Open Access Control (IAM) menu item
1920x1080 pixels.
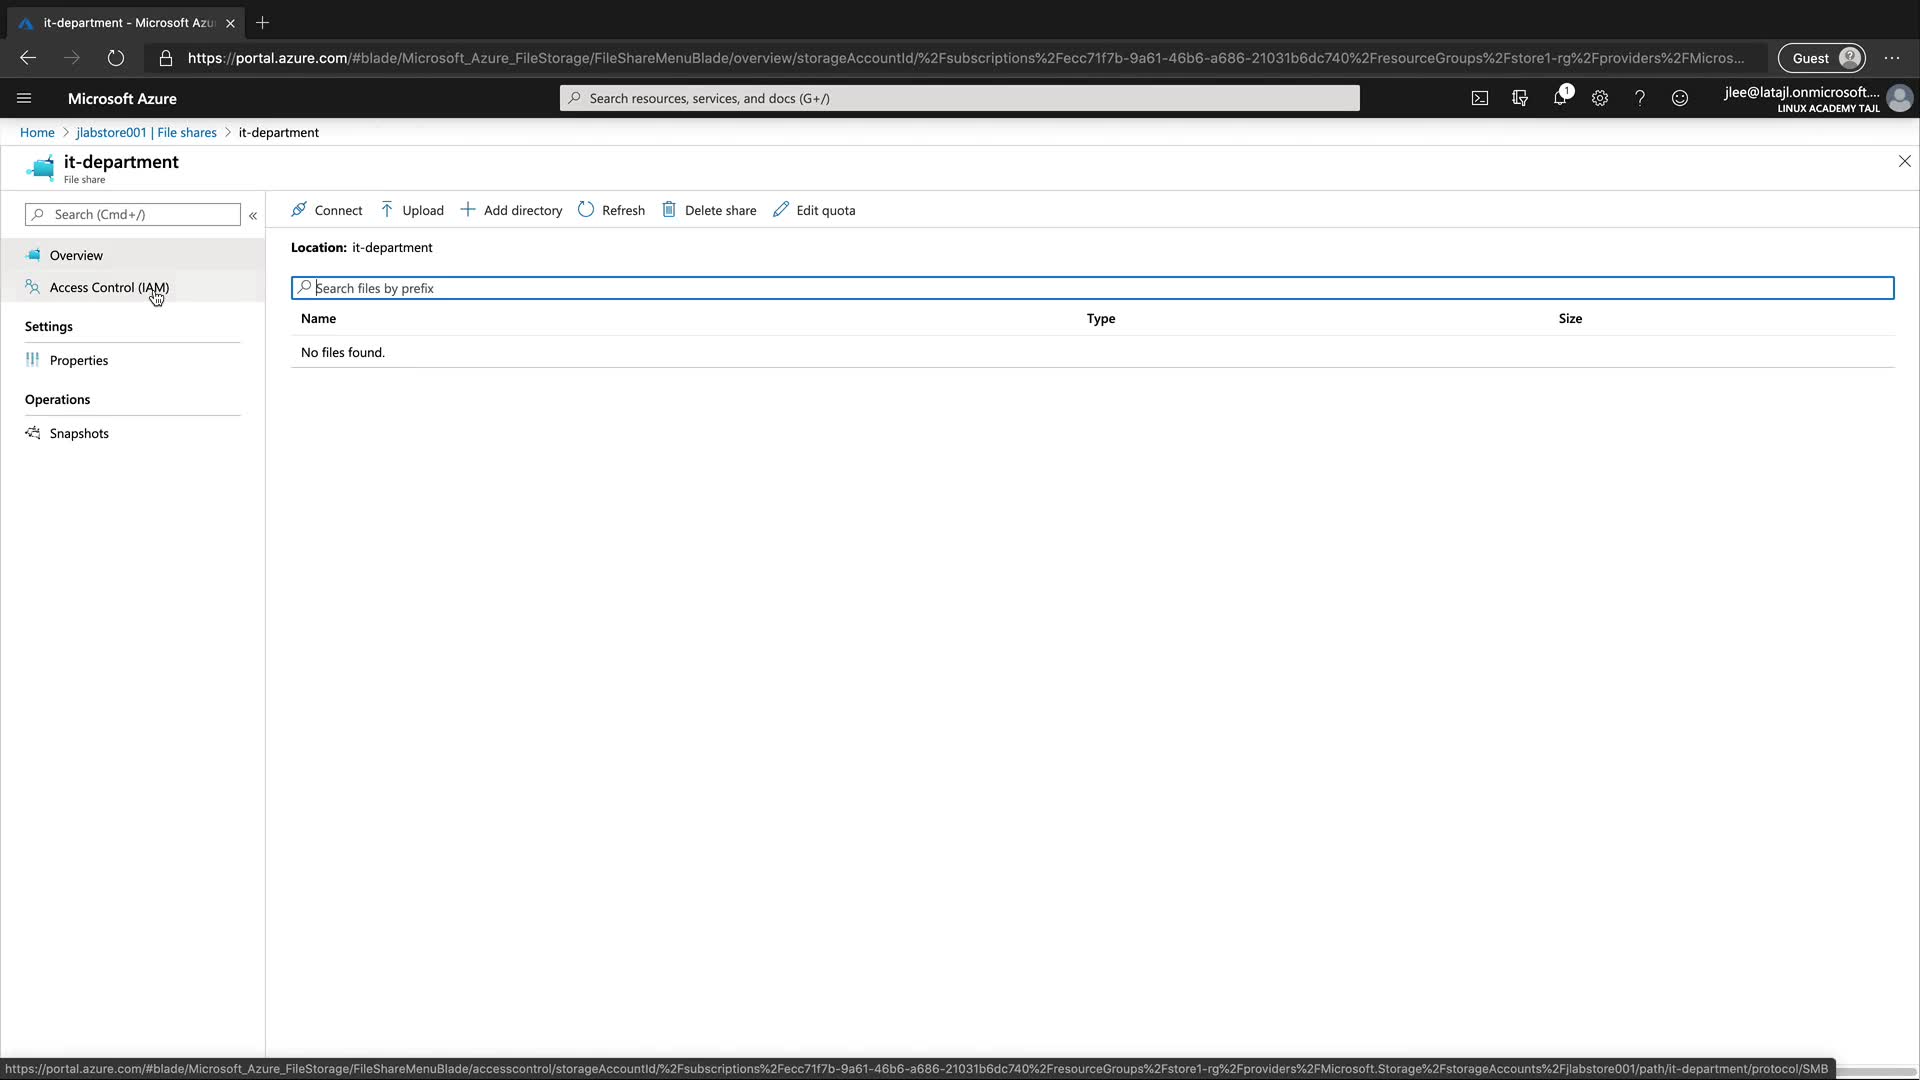[x=109, y=287]
